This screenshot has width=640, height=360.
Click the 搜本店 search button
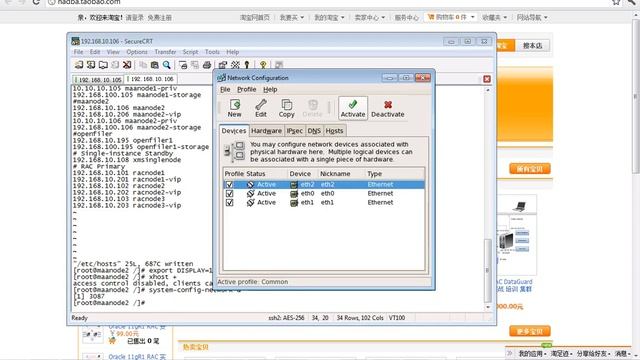[532, 46]
